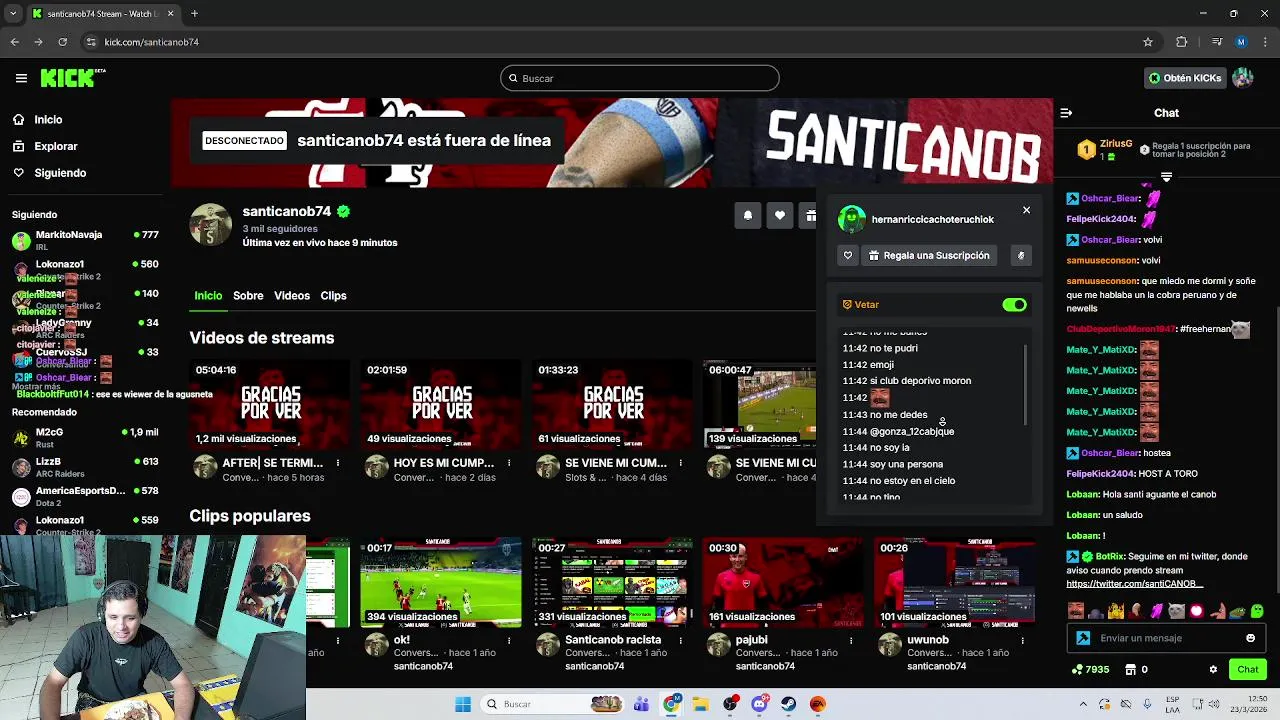Image resolution: width=1280 pixels, height=720 pixels.
Task: Open the 05:04:16 stream video thumbnail
Action: pyautogui.click(x=270, y=404)
